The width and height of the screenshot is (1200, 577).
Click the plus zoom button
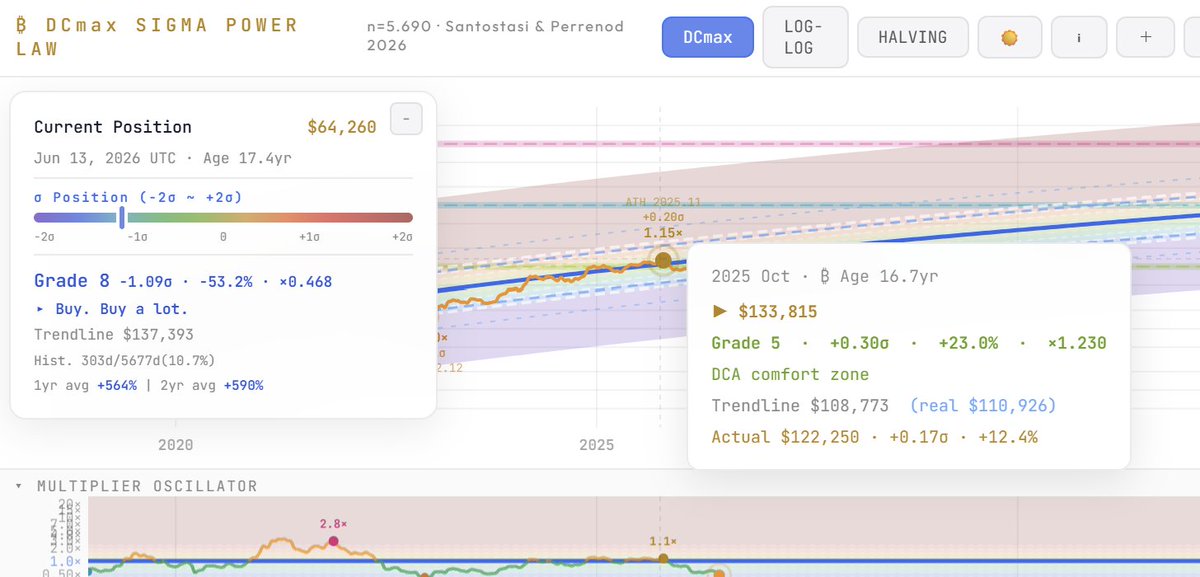point(1146,38)
